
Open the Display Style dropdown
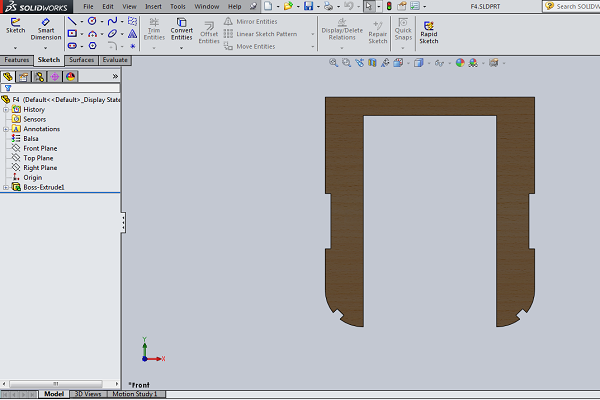(429, 63)
